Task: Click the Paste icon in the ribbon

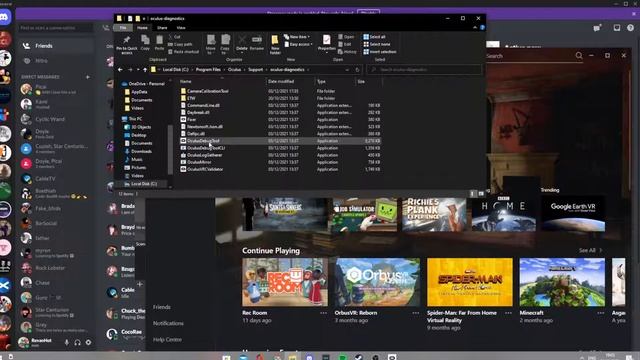Action: (x=160, y=42)
